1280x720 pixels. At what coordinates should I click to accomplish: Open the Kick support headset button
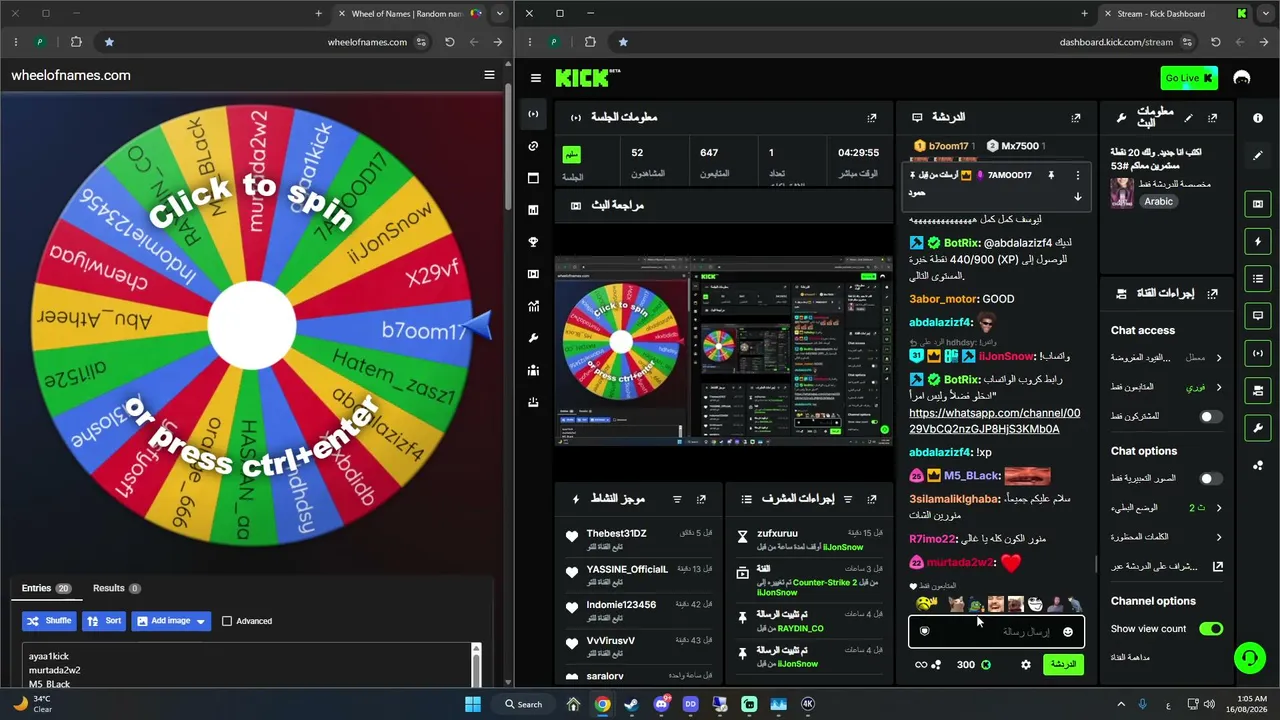1249,658
